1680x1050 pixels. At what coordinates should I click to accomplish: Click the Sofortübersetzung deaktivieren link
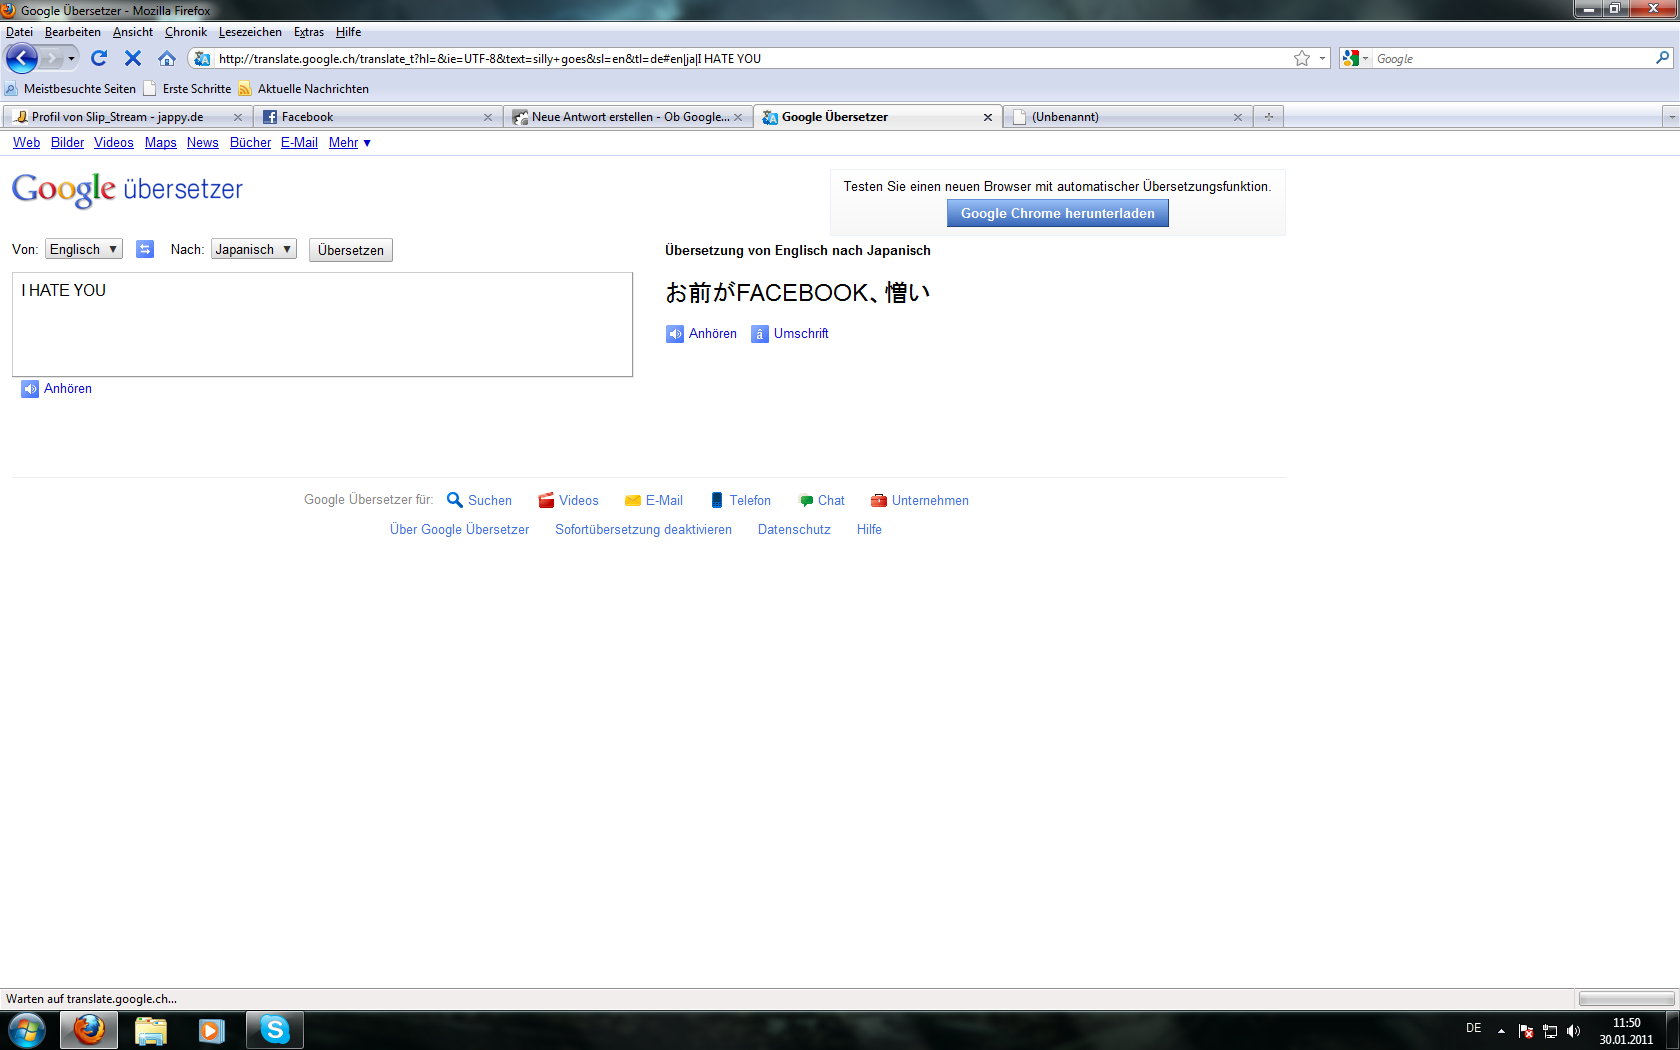643,529
